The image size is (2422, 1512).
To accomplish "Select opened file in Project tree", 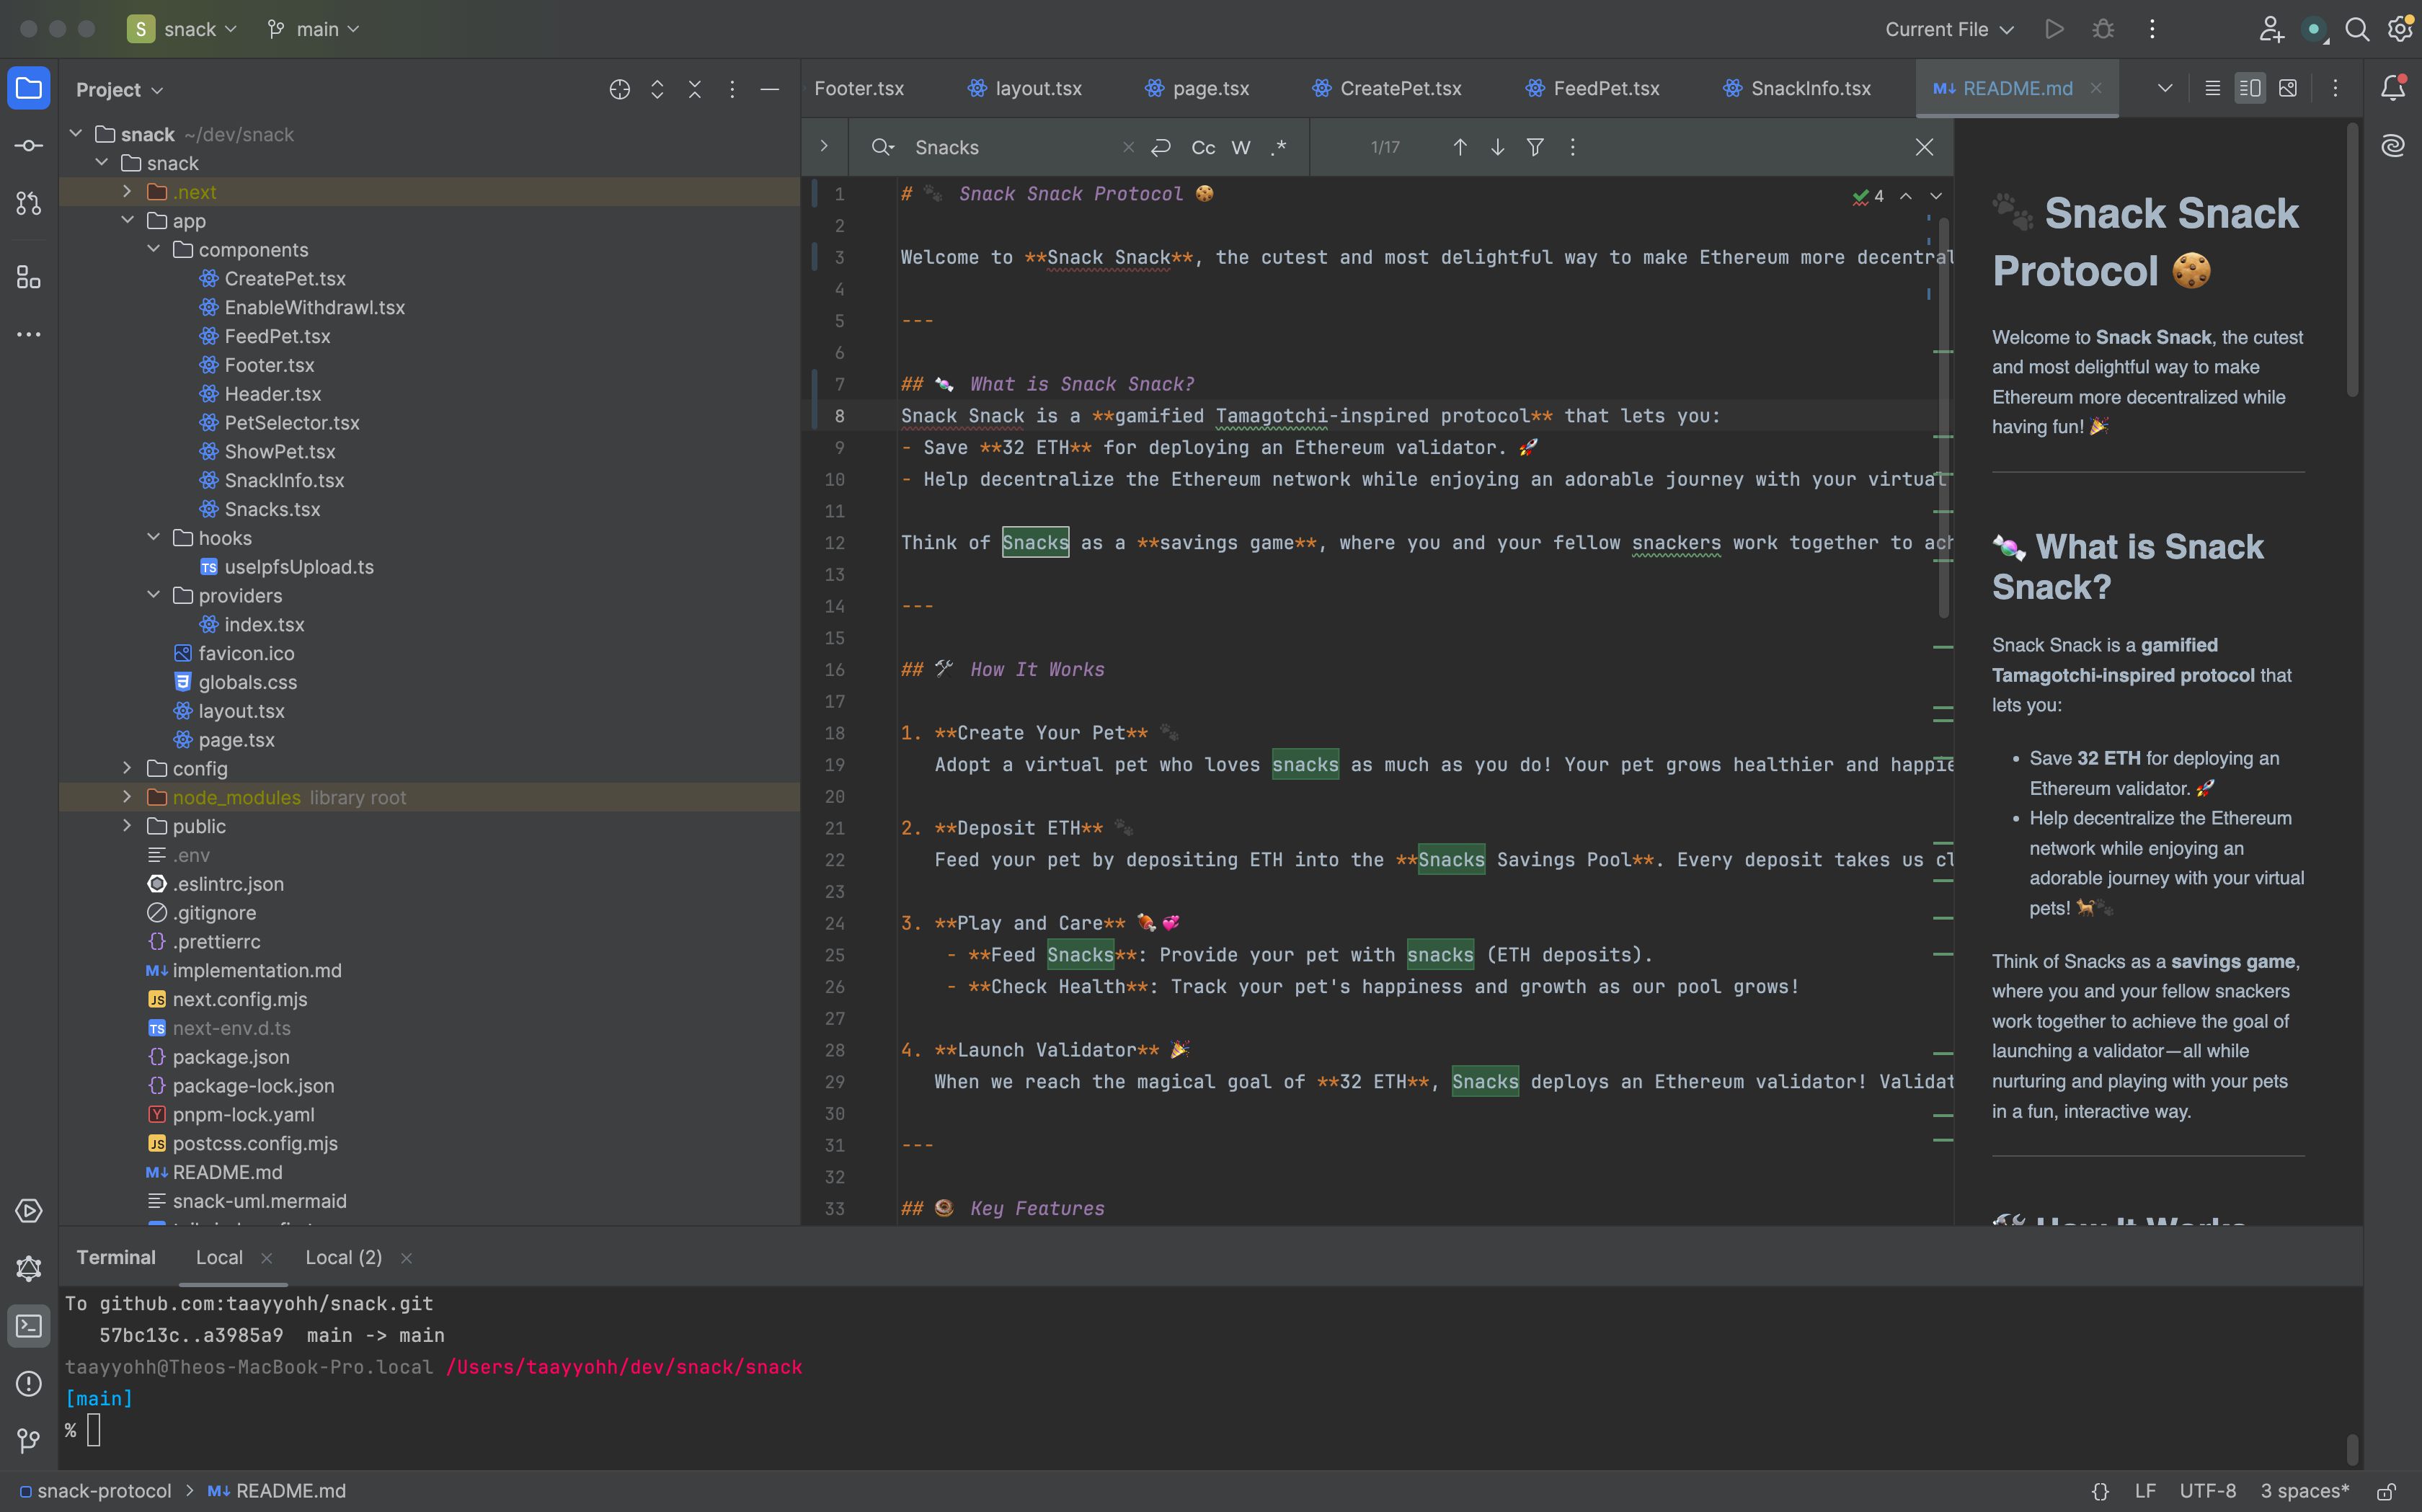I will (619, 89).
